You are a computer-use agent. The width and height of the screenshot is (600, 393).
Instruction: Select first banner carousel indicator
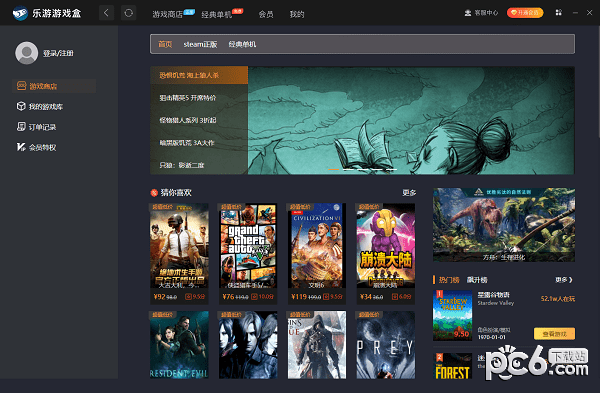point(334,169)
